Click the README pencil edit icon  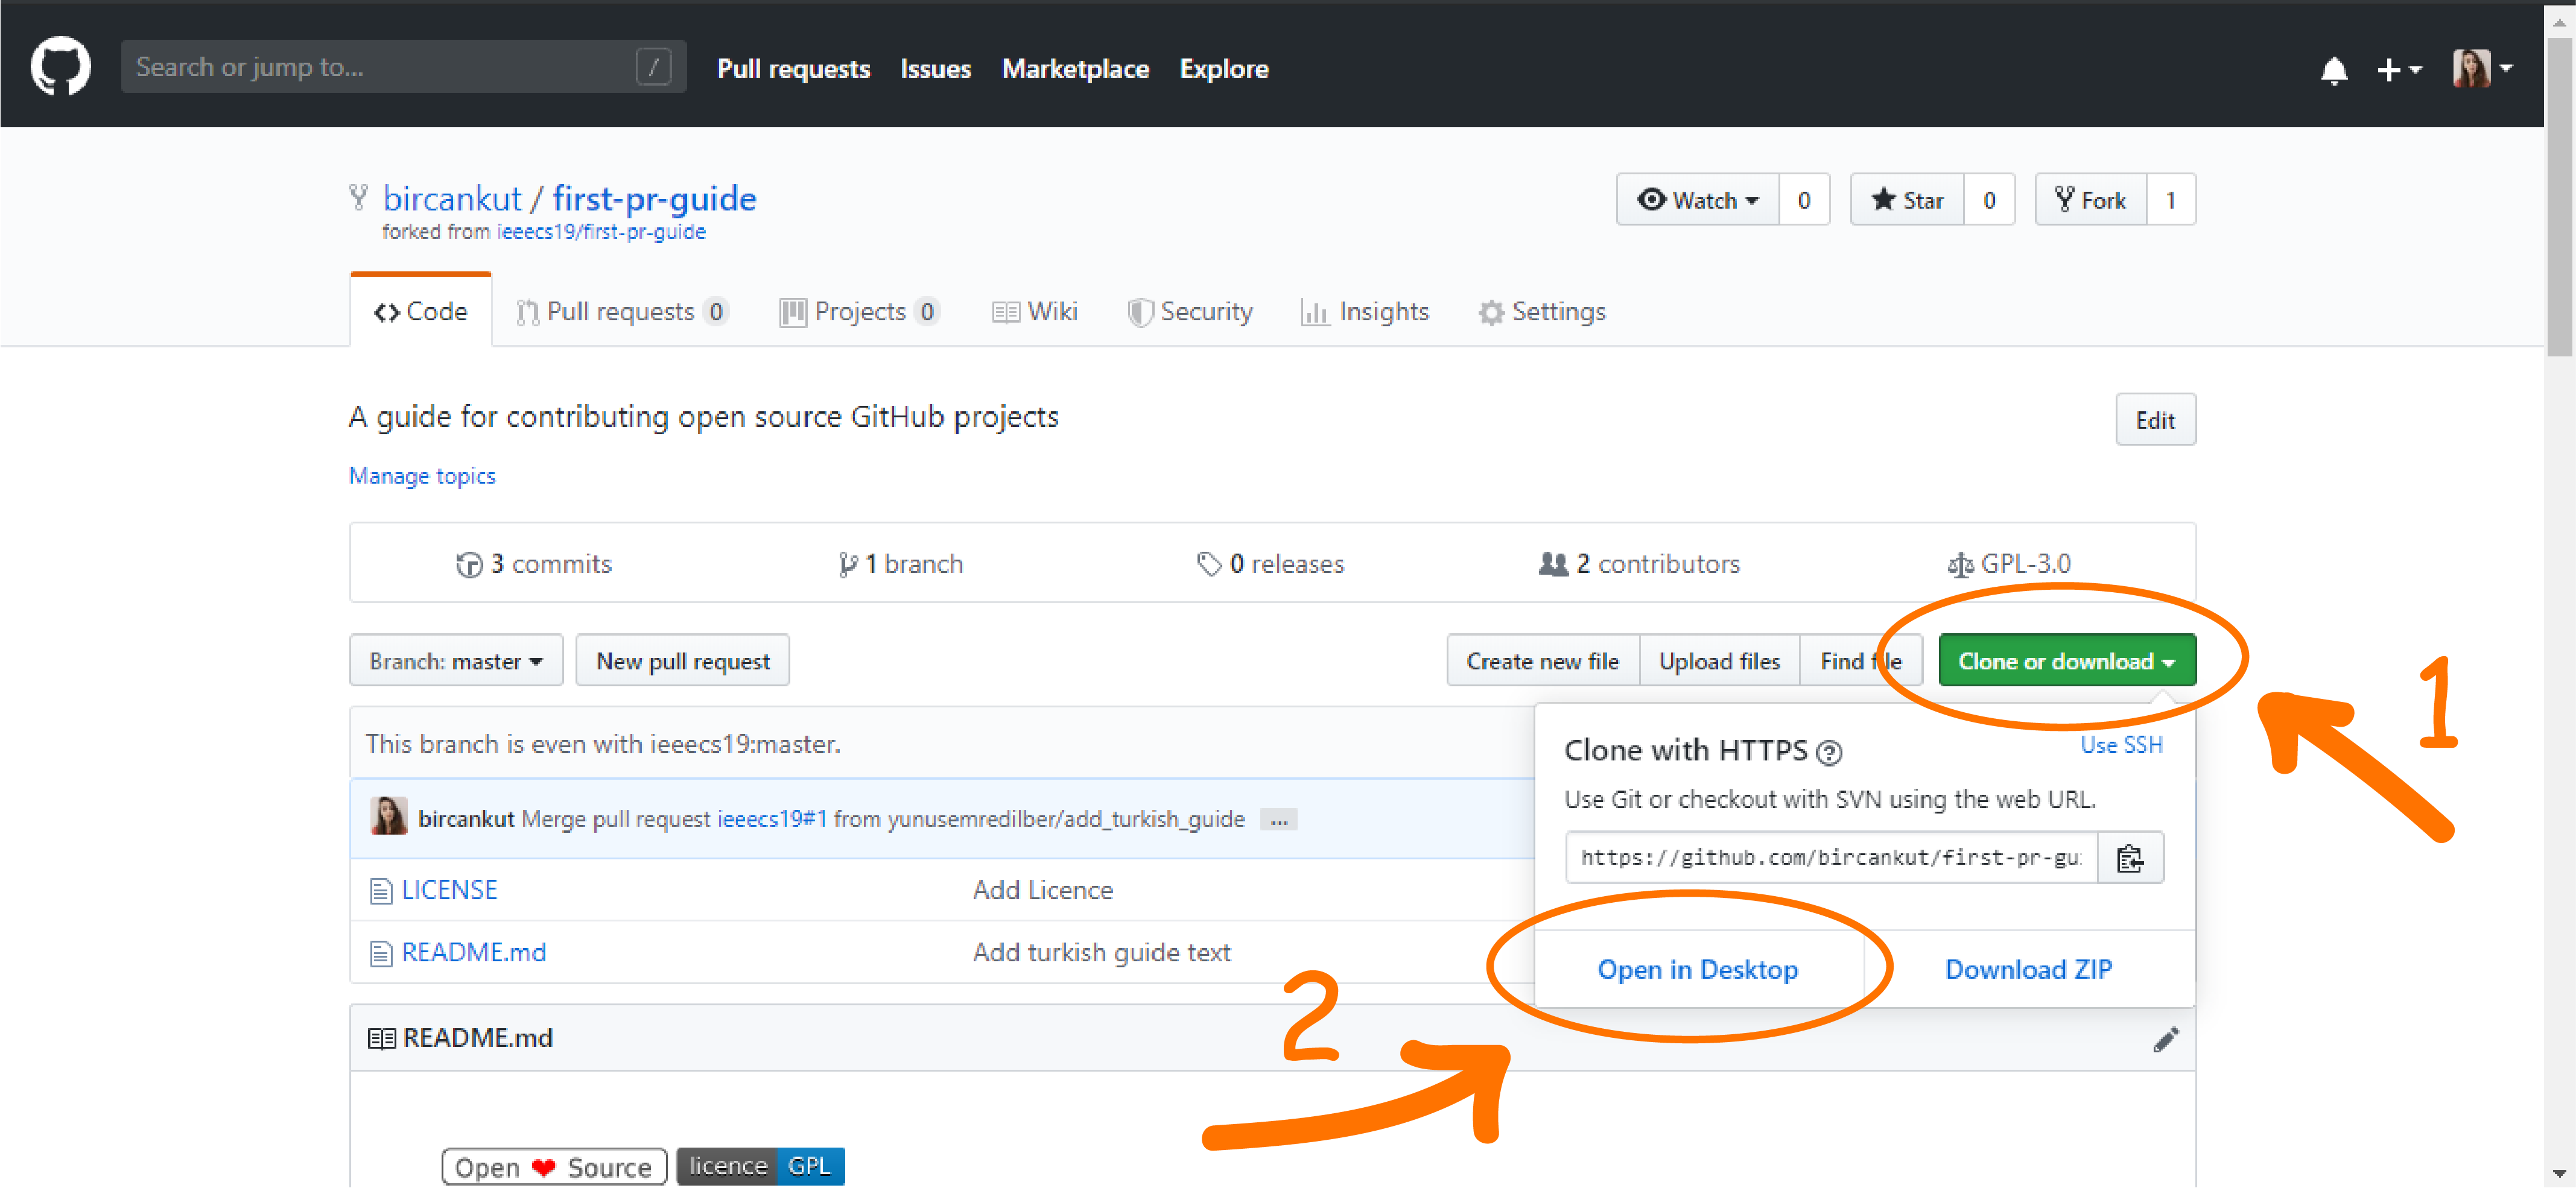[2165, 1039]
